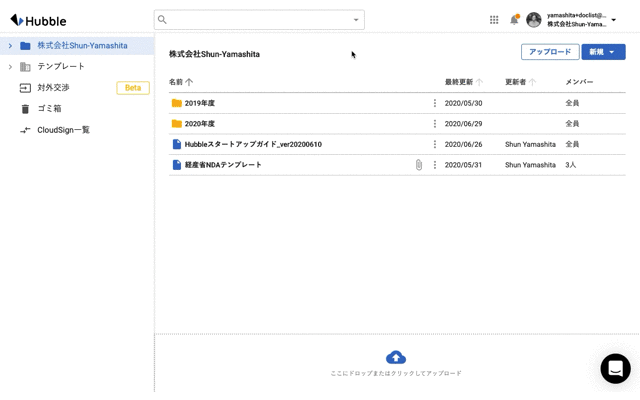Click the 対外交渉 icon
The height and width of the screenshot is (400, 640).
[25, 88]
